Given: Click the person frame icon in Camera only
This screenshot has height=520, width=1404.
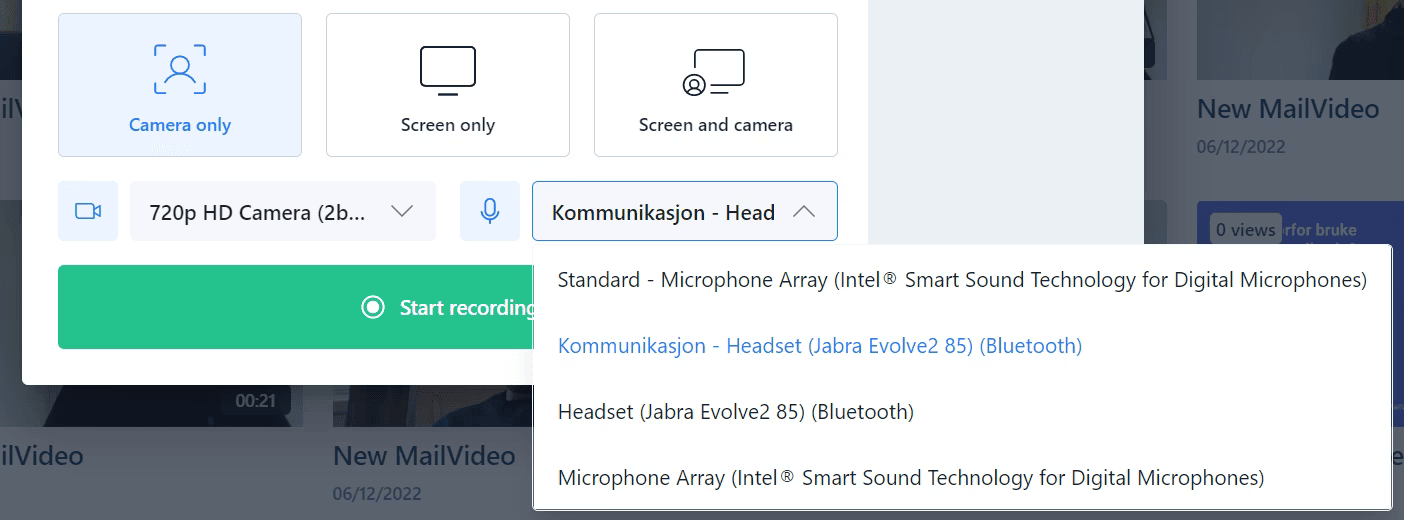Looking at the screenshot, I should tap(180, 68).
